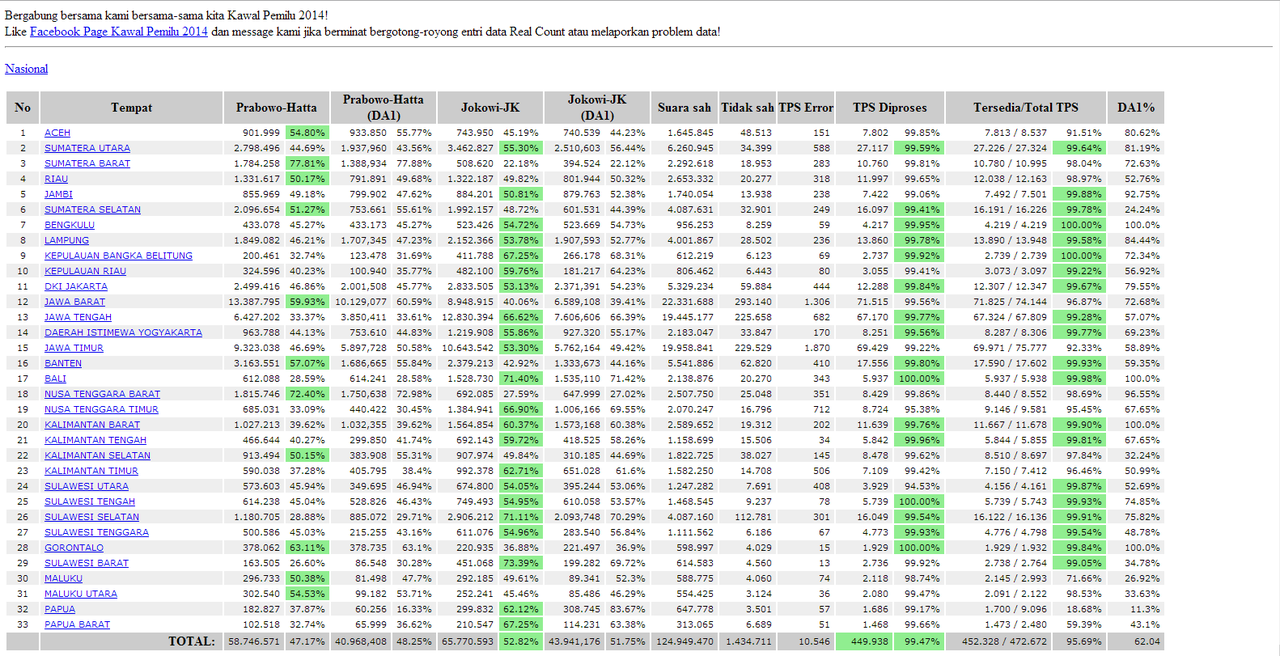Select the SULAWESI UTARA link
The width and height of the screenshot is (1280, 656).
coord(86,487)
